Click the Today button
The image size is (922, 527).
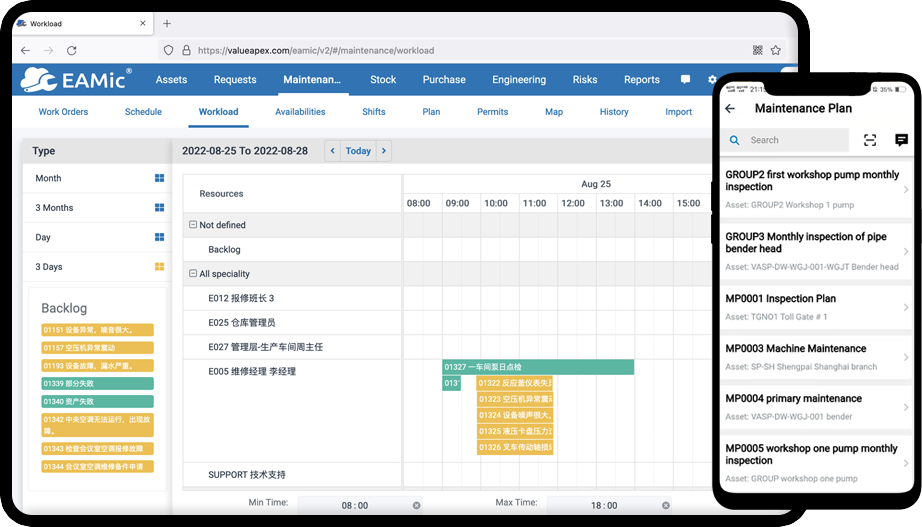coord(358,151)
